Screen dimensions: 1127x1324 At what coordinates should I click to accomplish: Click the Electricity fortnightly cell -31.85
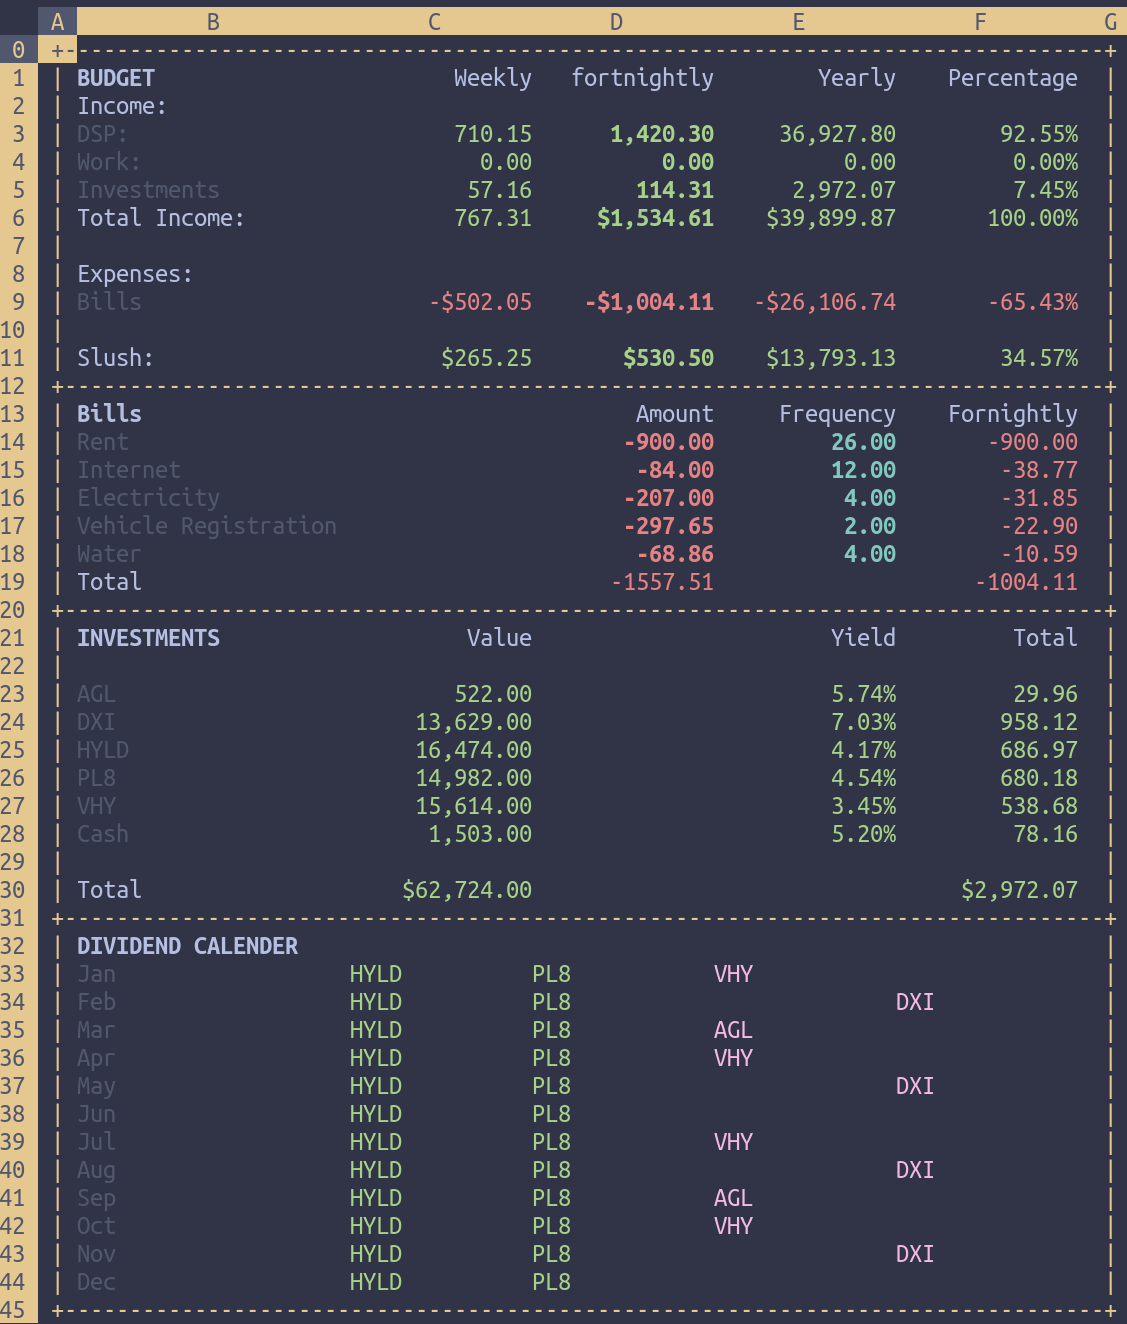coord(1039,498)
